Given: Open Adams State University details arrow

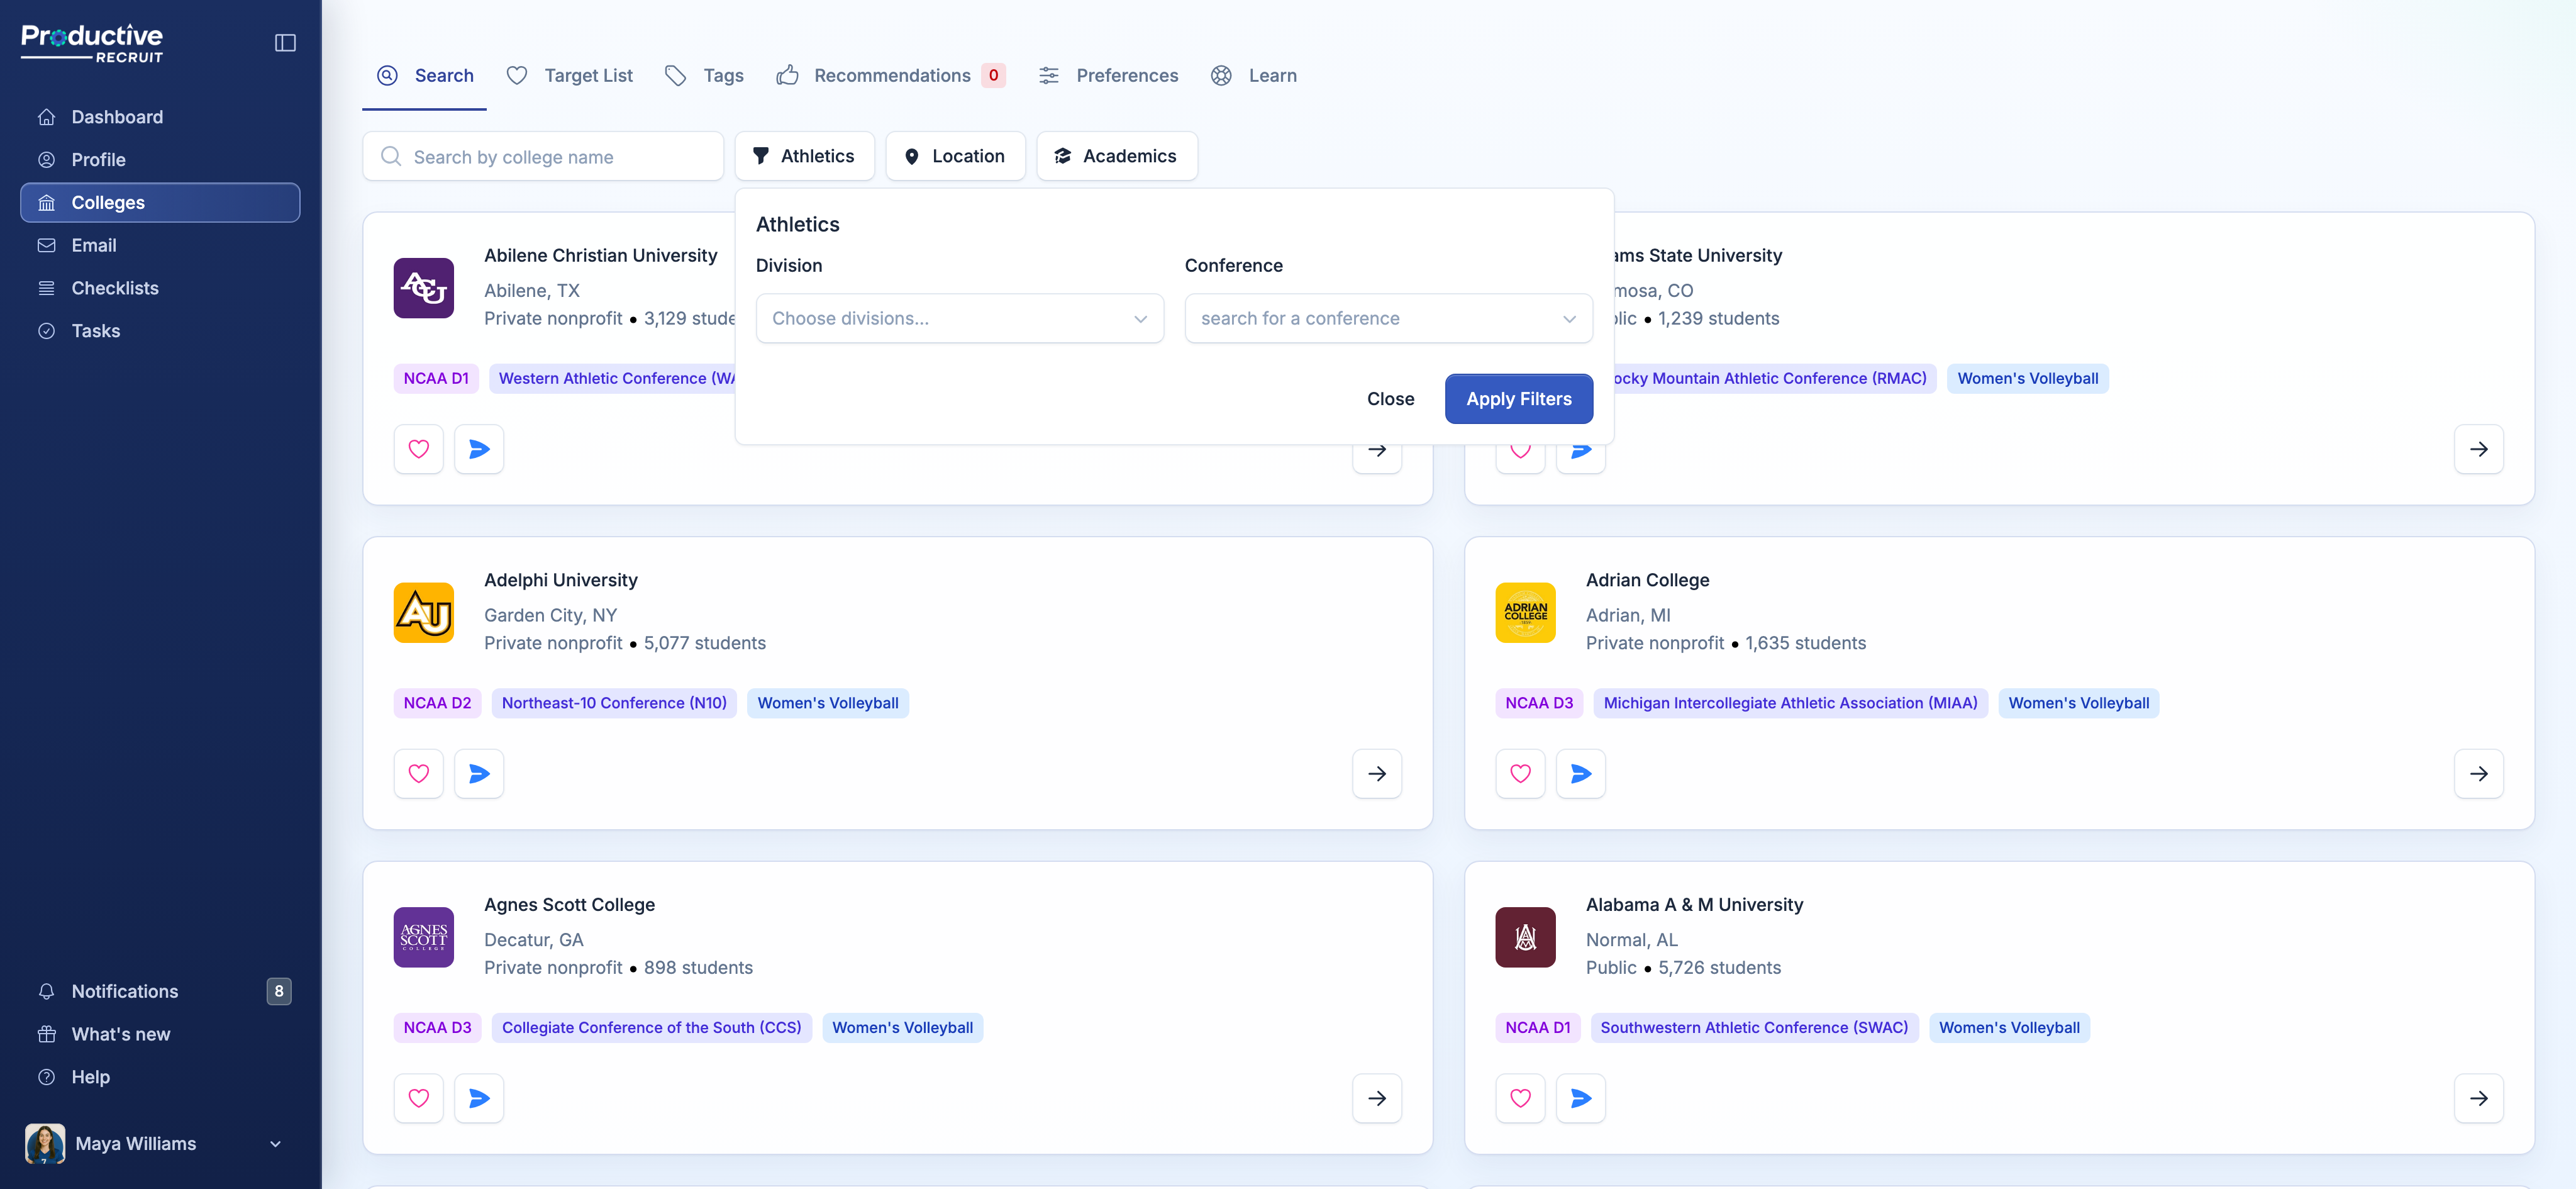Looking at the screenshot, I should click(2479, 449).
